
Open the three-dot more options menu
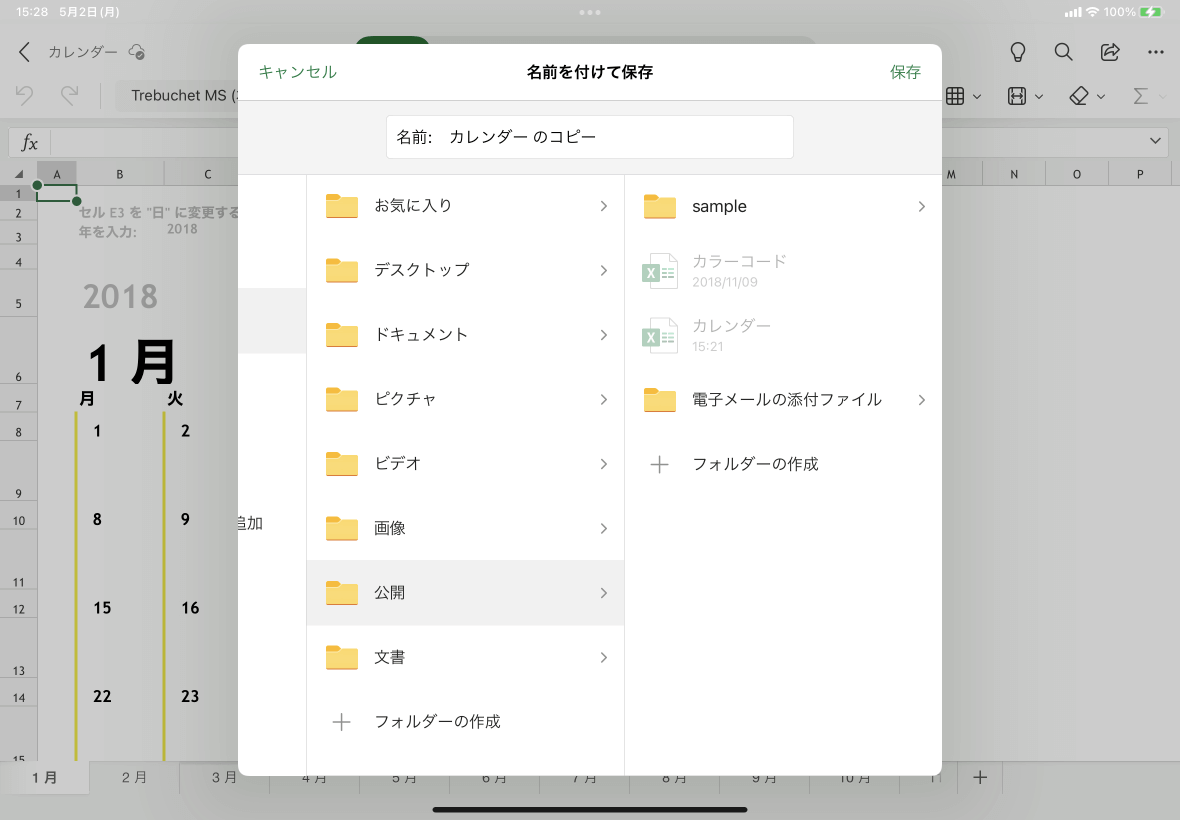1156,52
